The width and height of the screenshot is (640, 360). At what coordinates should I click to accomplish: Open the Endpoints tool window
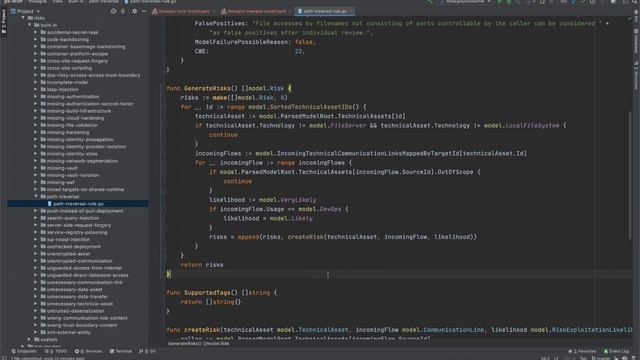coord(24,351)
